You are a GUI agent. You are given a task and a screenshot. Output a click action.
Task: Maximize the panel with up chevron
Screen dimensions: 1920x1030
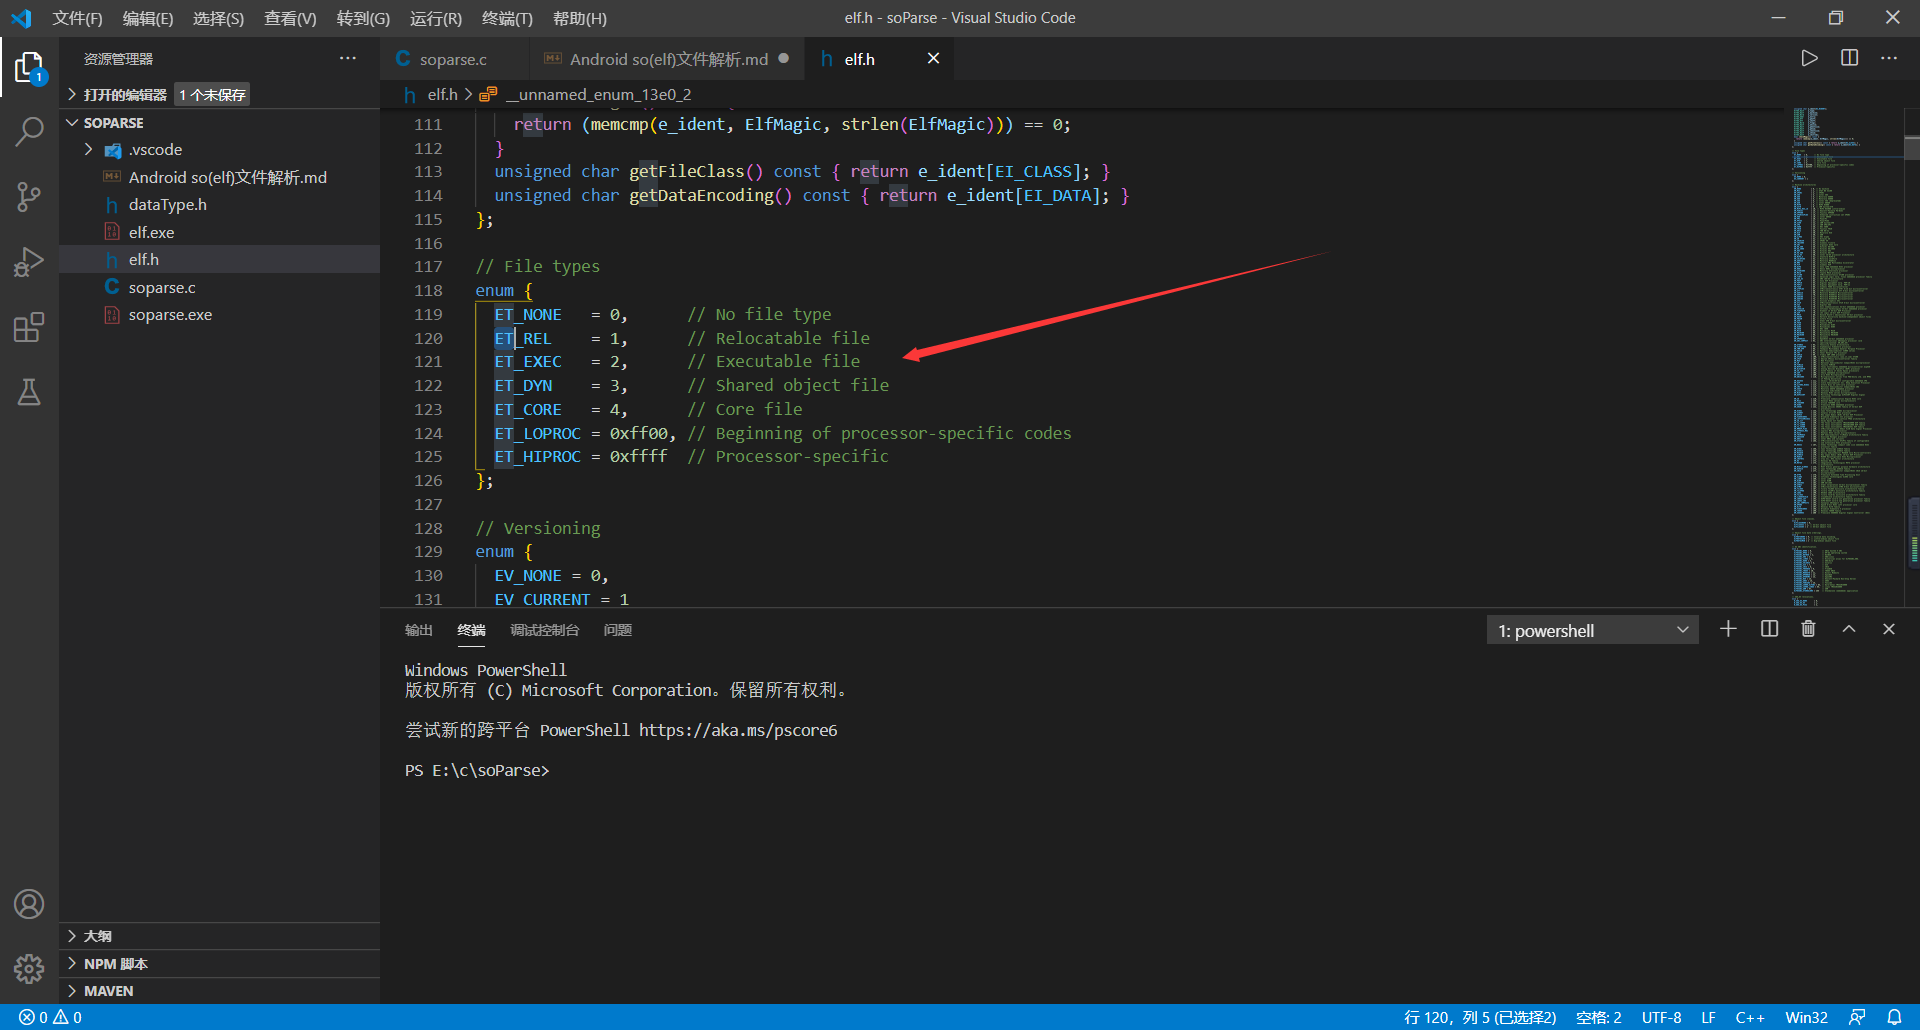[x=1849, y=629]
